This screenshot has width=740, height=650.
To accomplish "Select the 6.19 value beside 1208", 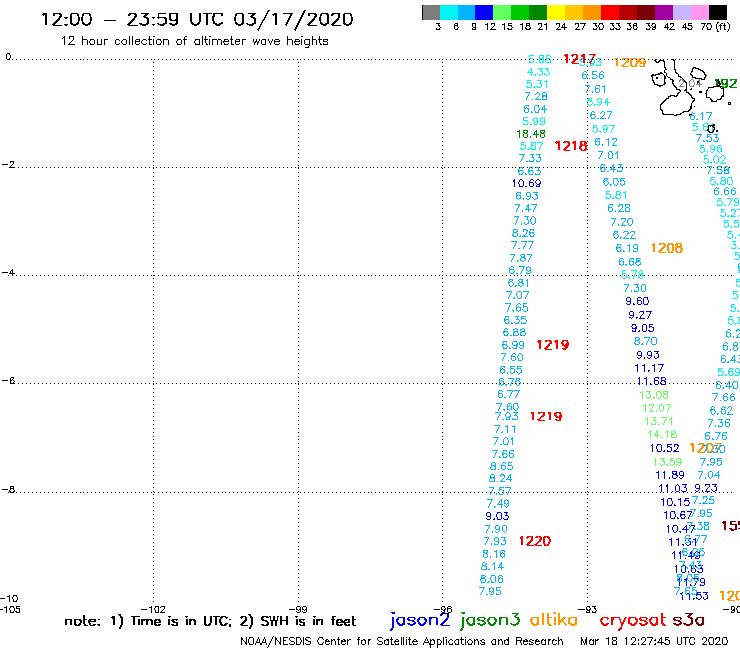I will 627,248.
